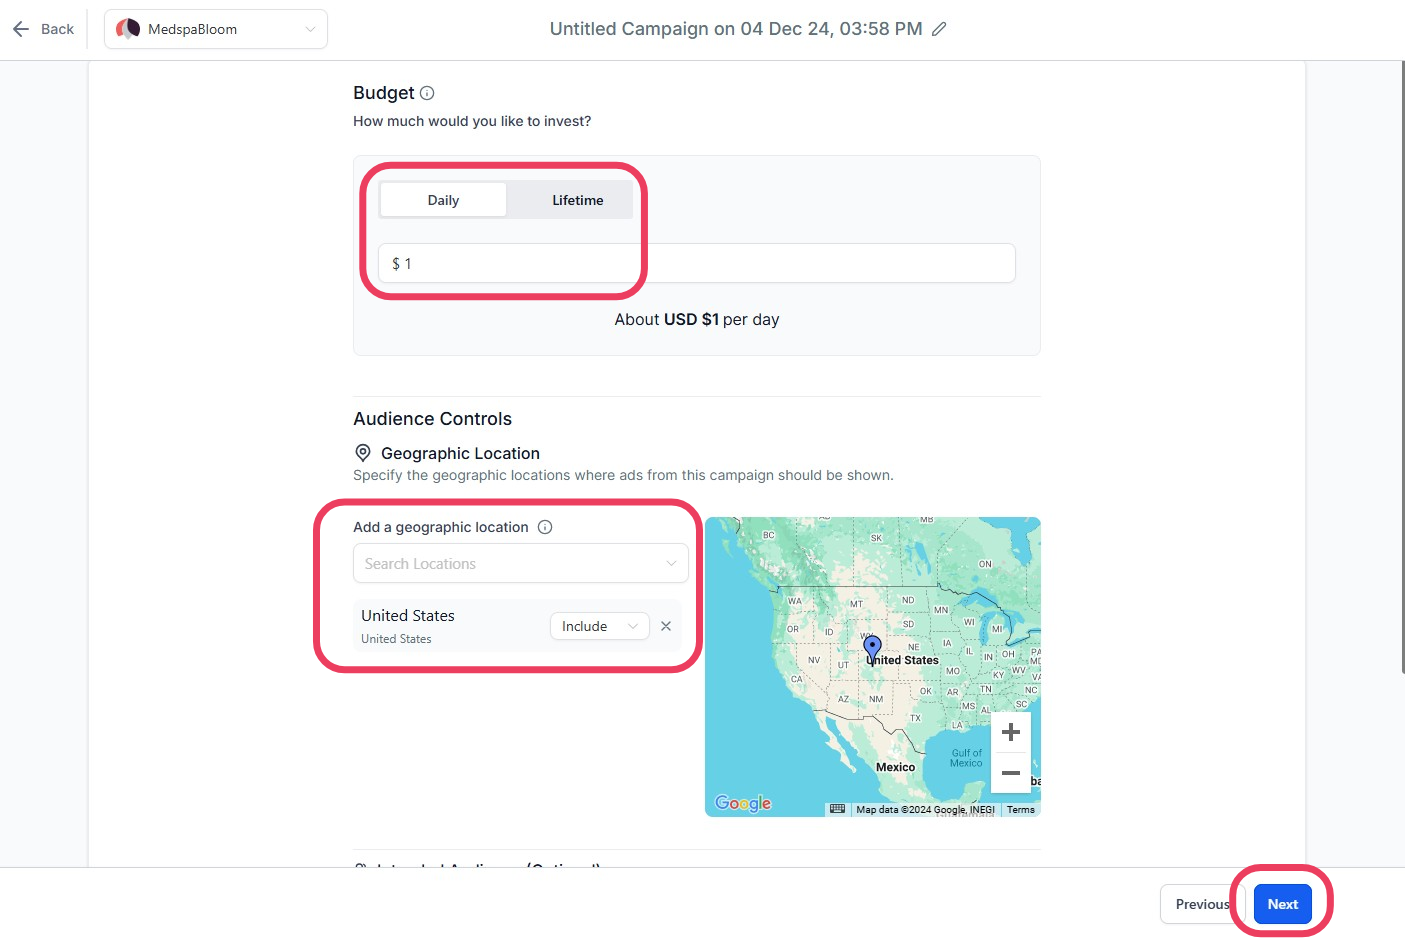
Task: Click the Next button
Action: coord(1283,904)
